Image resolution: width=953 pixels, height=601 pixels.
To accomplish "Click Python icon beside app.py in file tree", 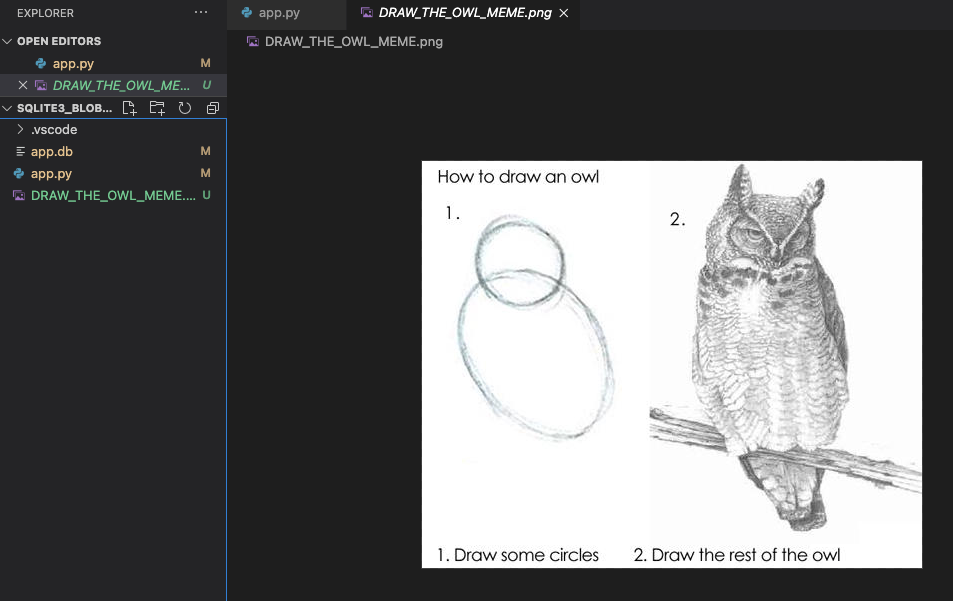I will point(19,173).
